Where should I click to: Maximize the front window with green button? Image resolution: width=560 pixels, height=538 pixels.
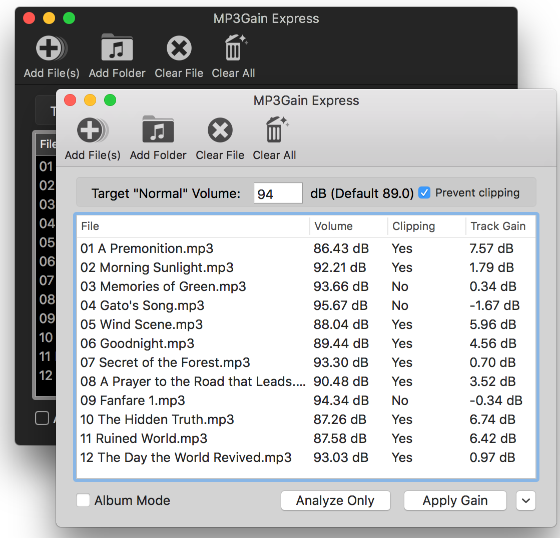110,100
